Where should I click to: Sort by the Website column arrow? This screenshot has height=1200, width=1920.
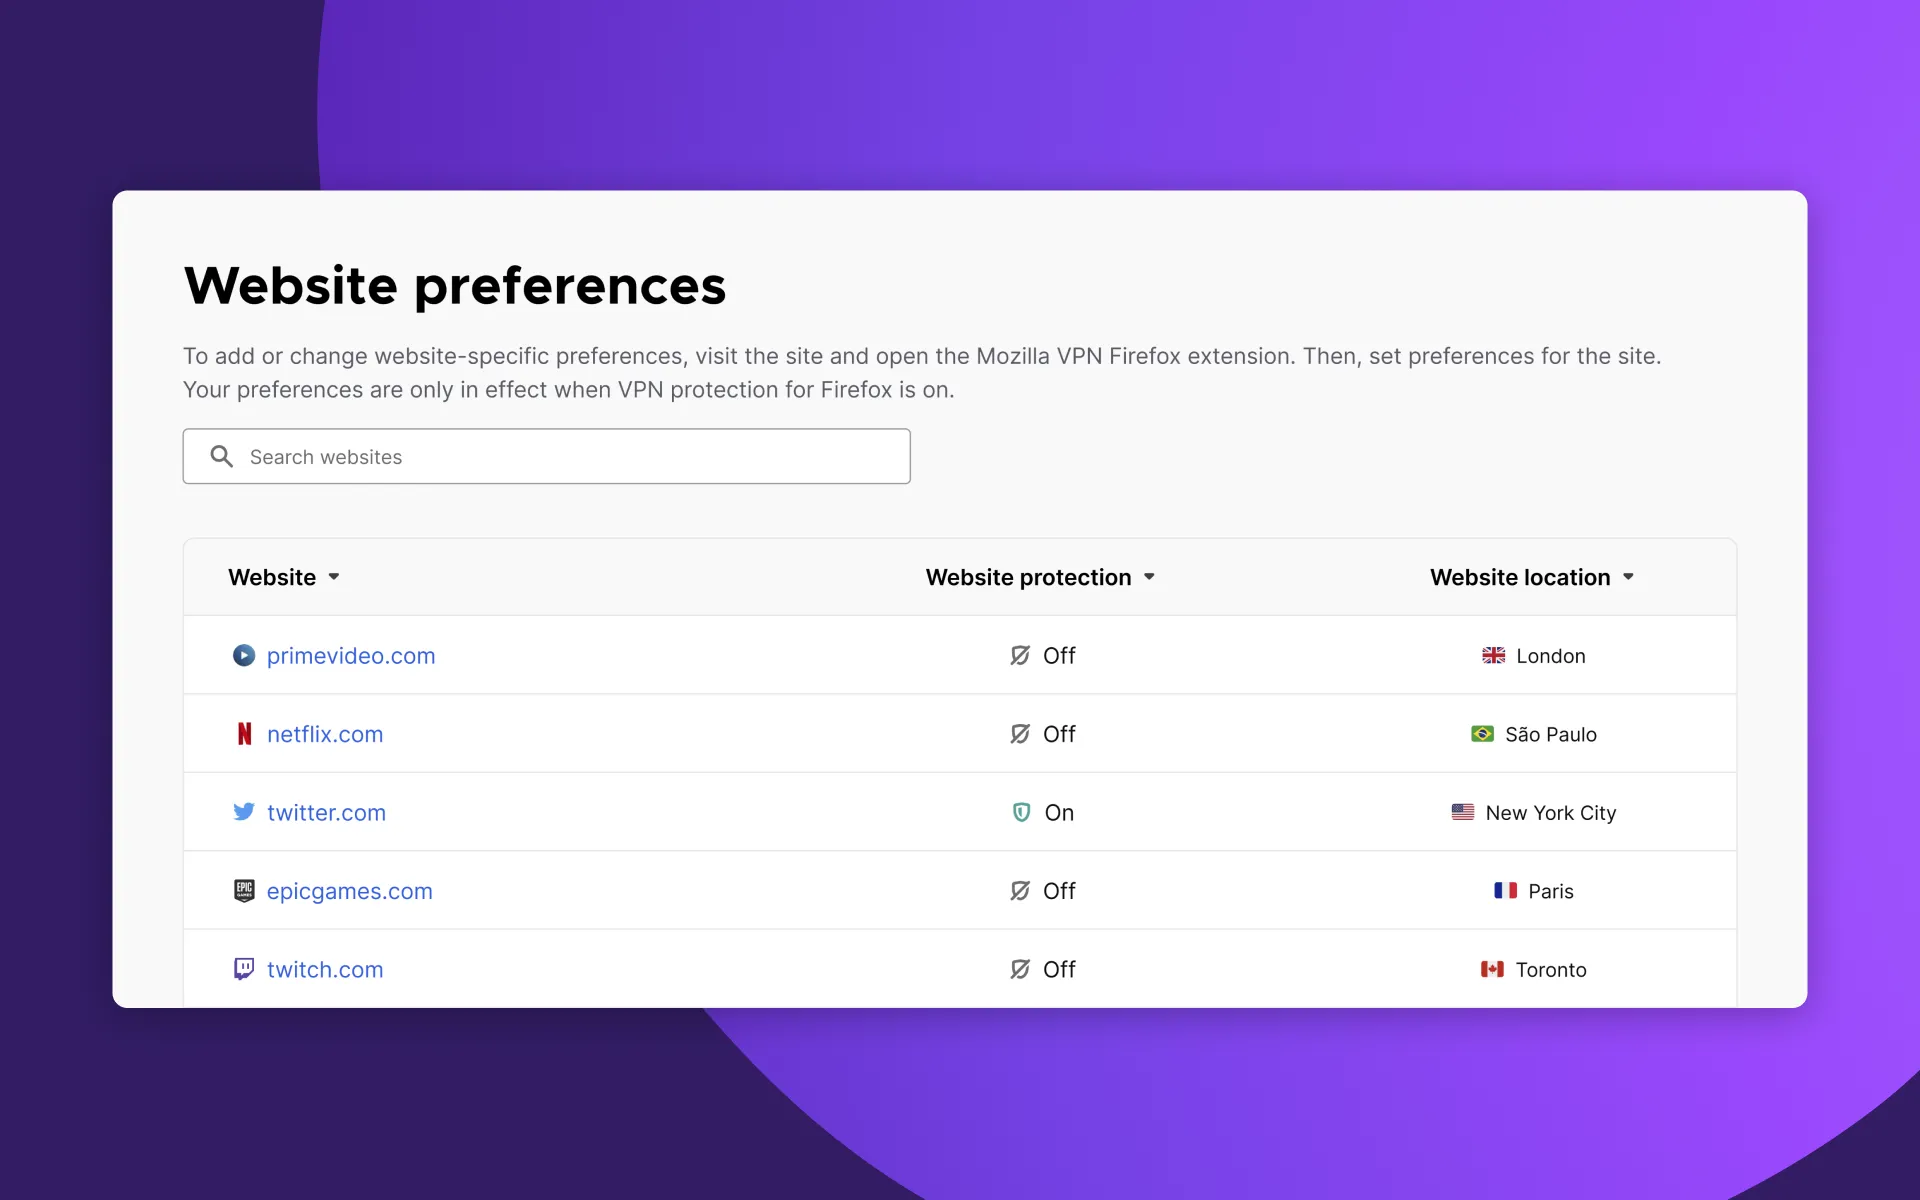click(x=334, y=577)
